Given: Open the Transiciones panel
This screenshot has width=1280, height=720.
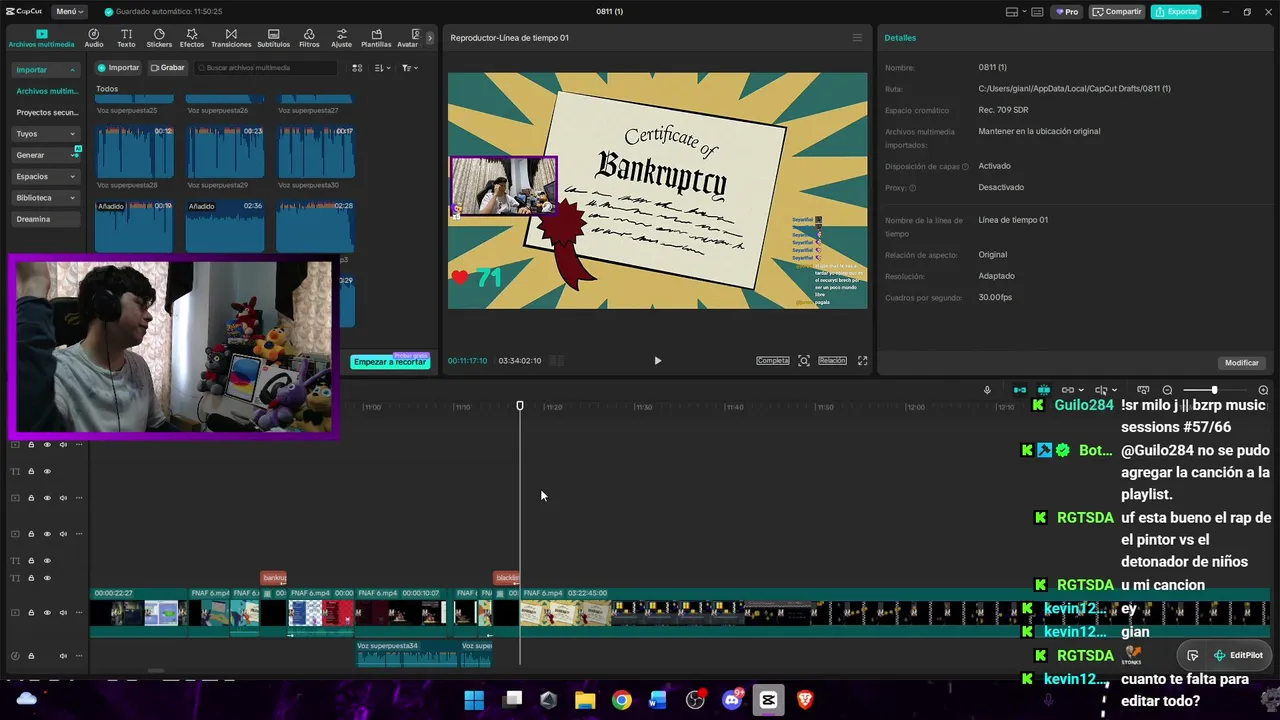Looking at the screenshot, I should tap(231, 38).
